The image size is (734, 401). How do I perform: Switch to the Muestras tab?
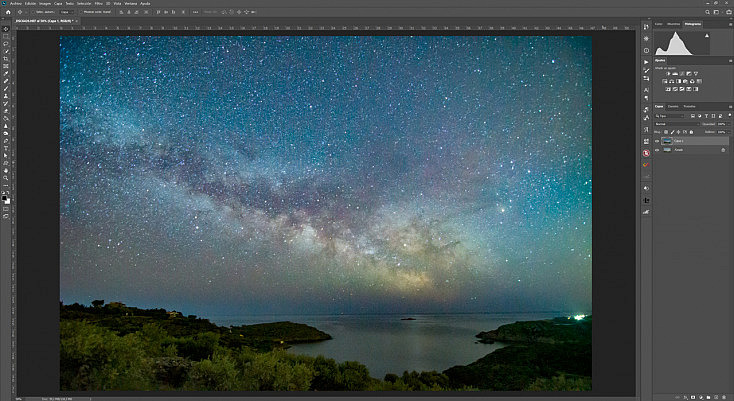point(674,24)
